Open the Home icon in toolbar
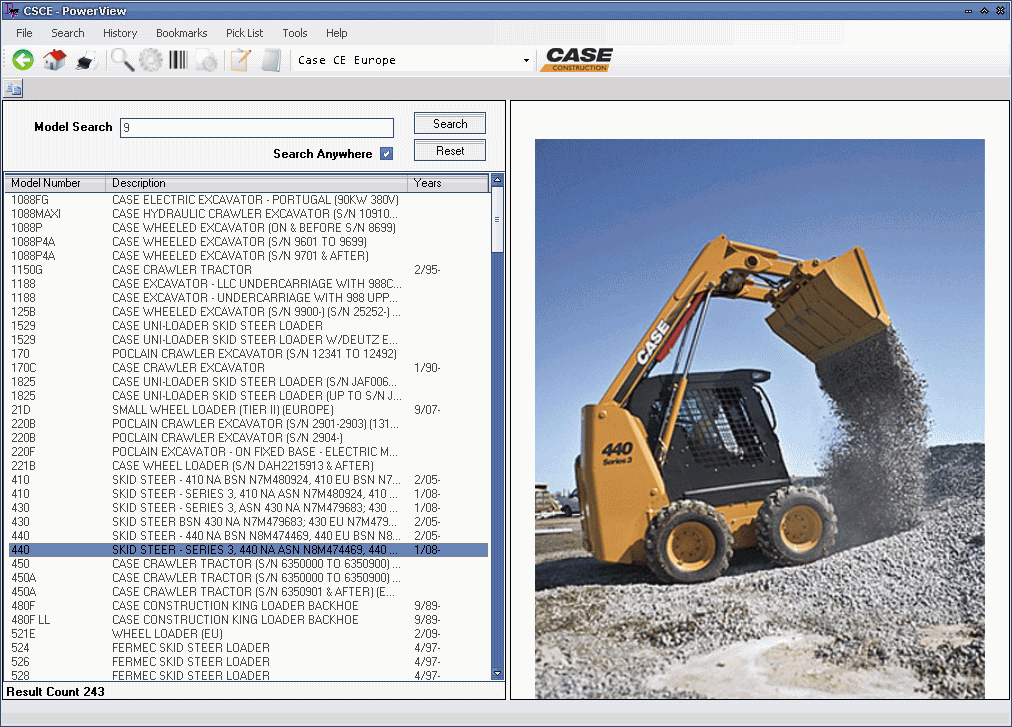Image resolution: width=1012 pixels, height=727 pixels. point(54,60)
